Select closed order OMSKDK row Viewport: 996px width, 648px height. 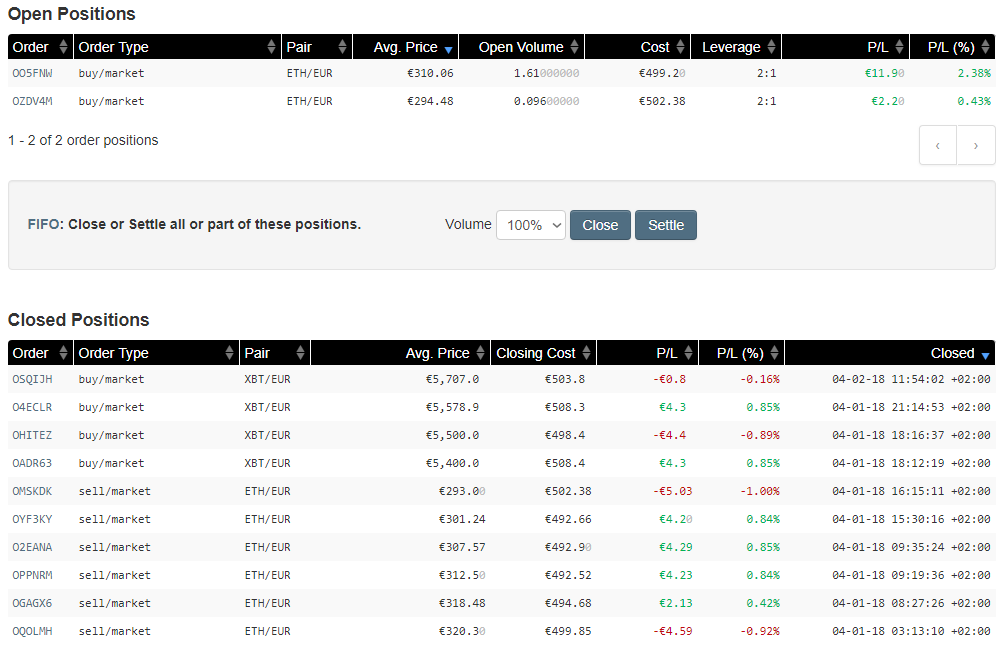click(502, 491)
